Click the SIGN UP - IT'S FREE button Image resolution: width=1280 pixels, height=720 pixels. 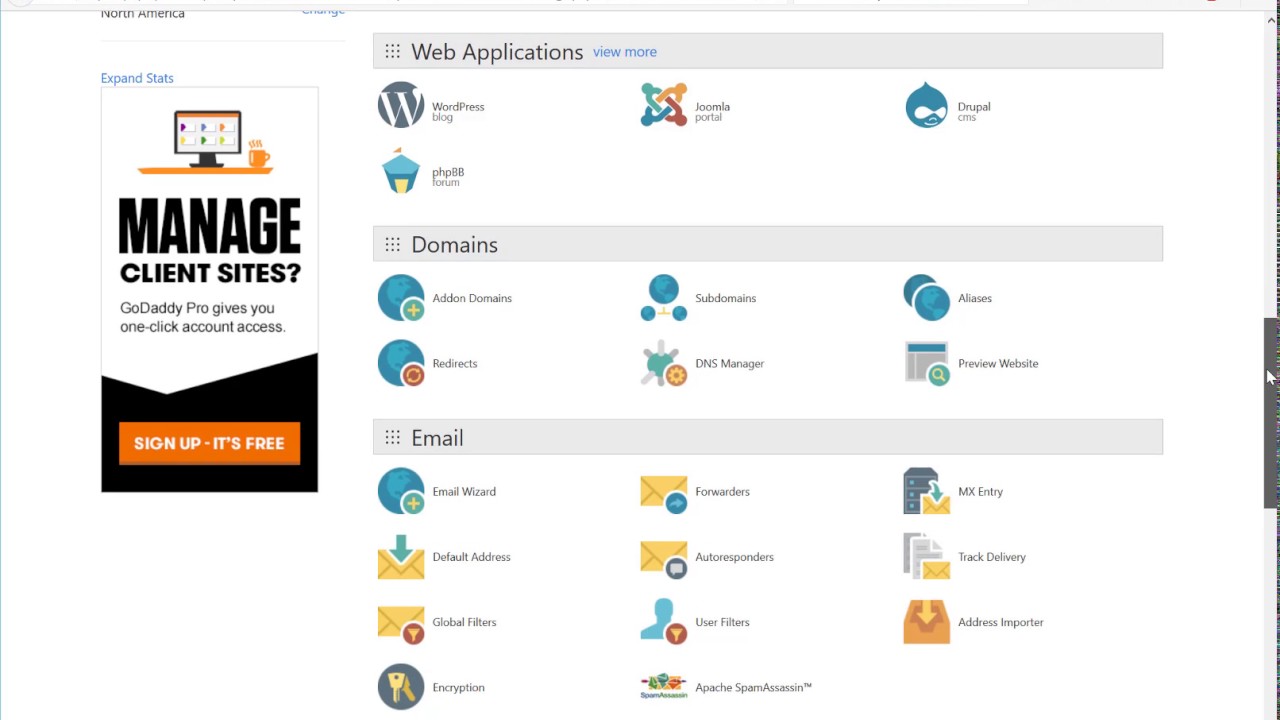click(x=209, y=443)
